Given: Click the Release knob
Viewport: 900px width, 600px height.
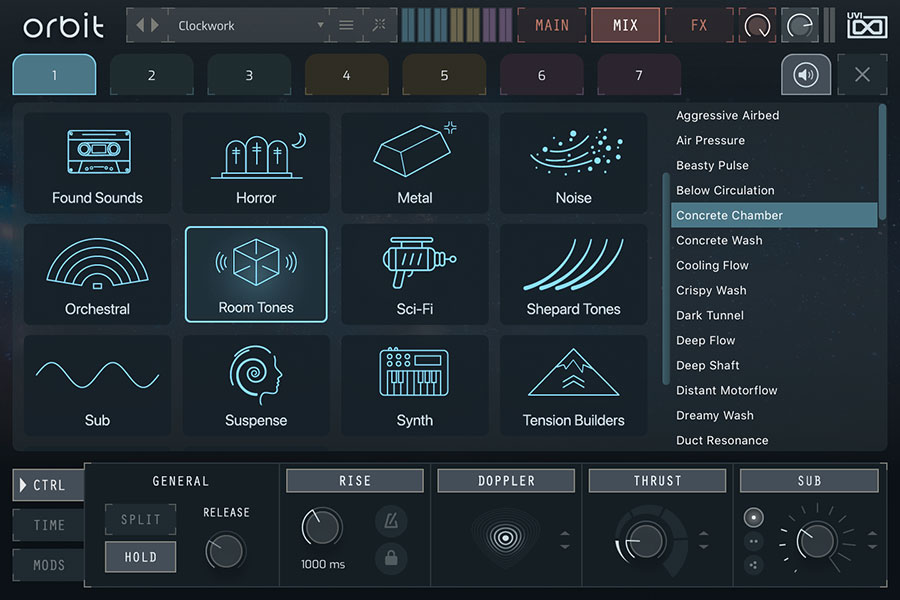Looking at the screenshot, I should coord(226,550).
